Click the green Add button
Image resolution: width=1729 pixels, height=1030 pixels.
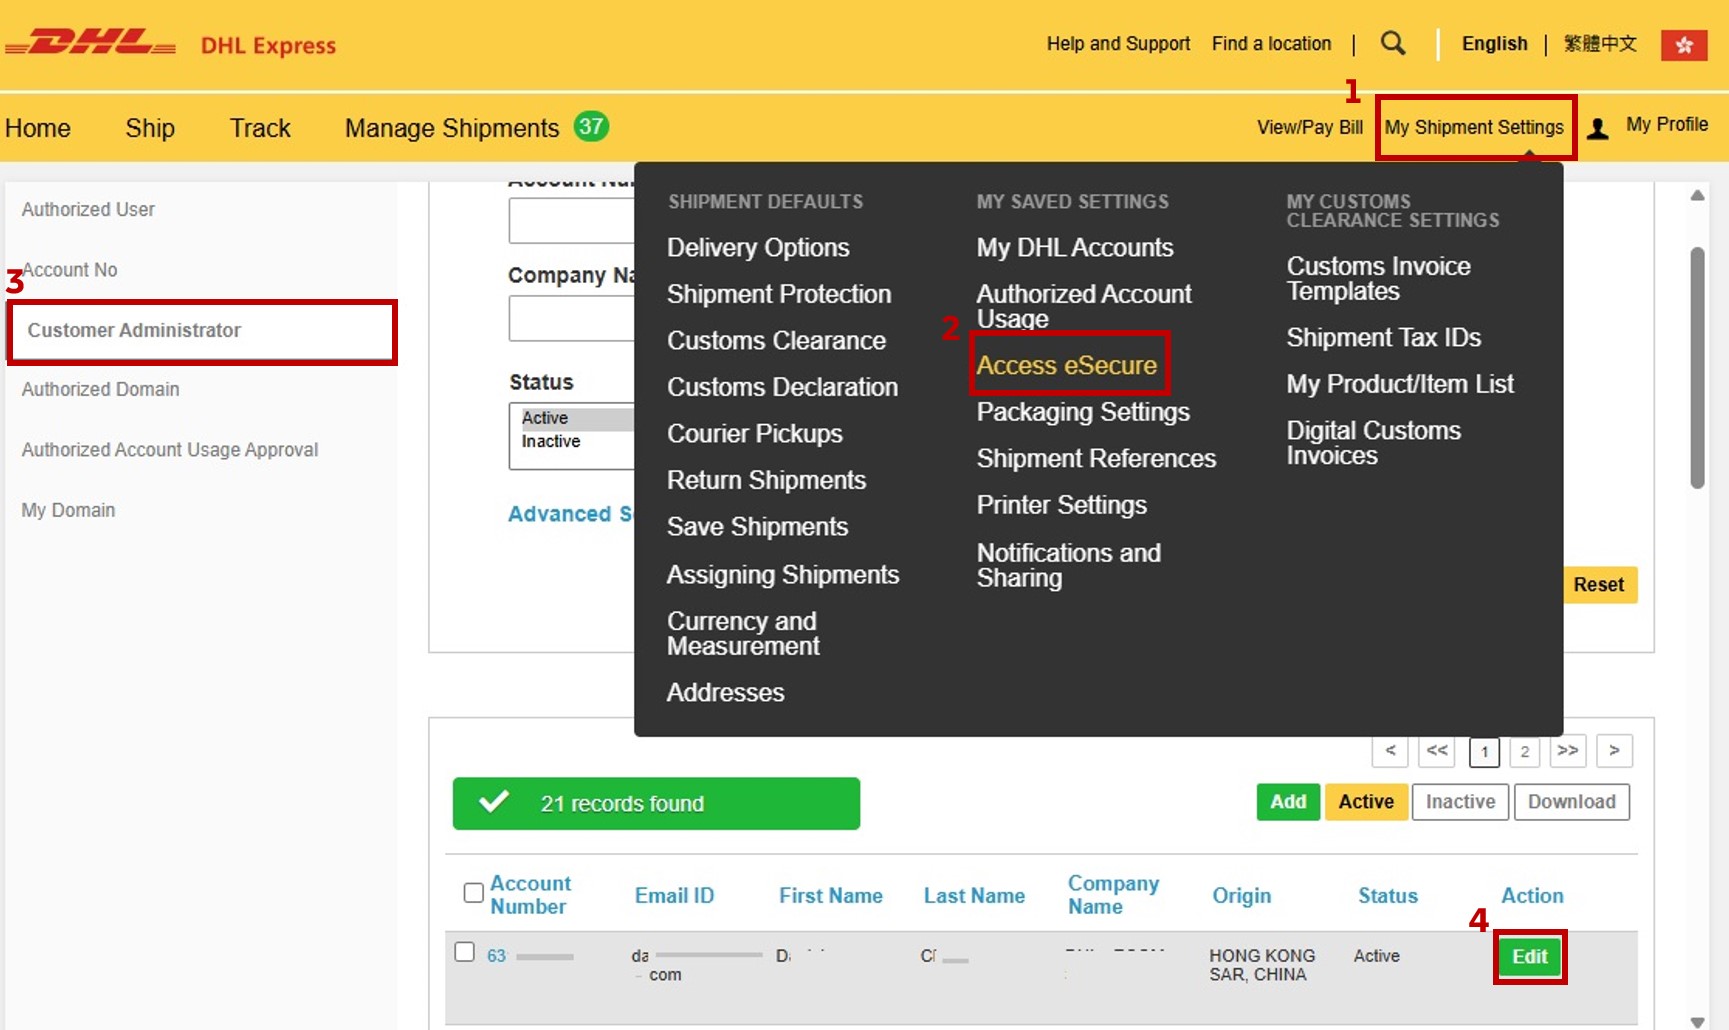tap(1288, 802)
